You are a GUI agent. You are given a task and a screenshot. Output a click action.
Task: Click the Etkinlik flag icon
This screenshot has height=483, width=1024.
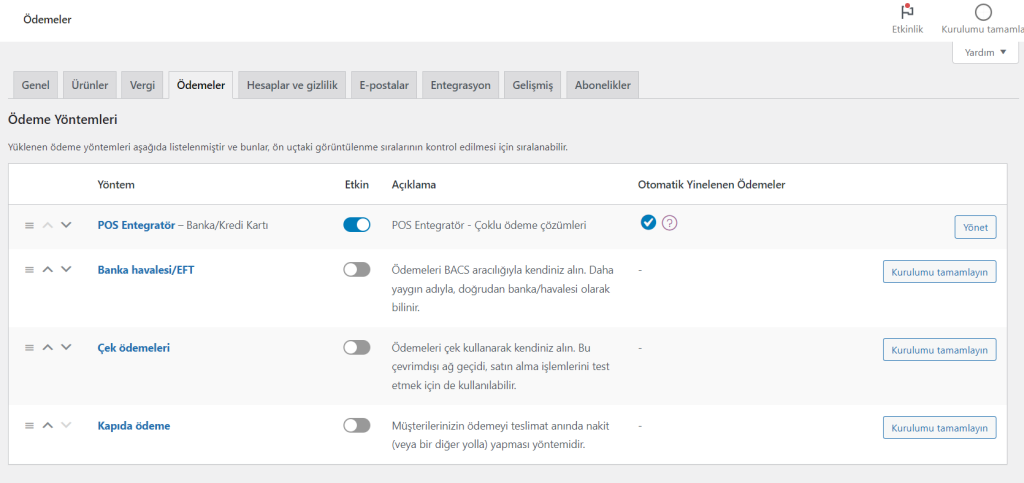pos(907,12)
